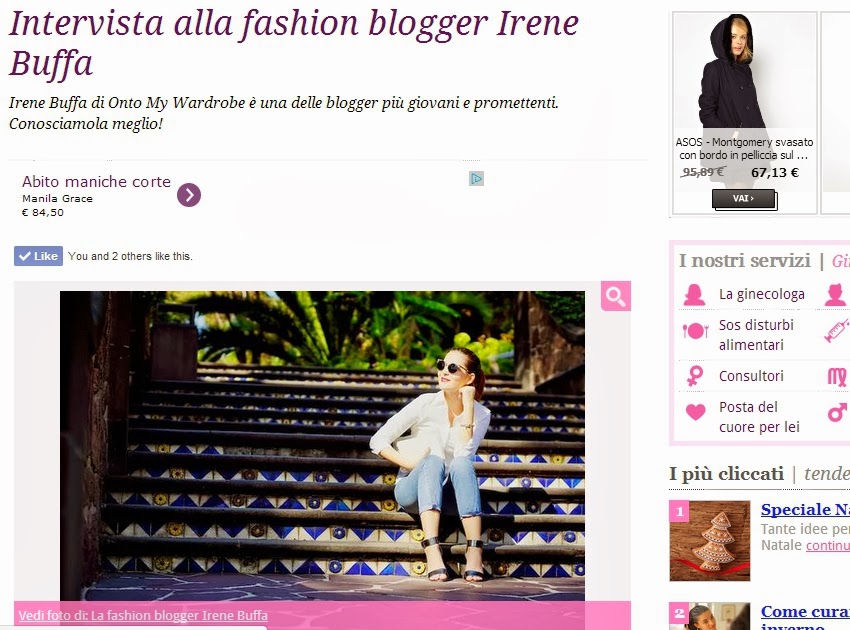Open Vedi foto di: La fashion blogger link
Viewport: 850px width, 630px height.
click(143, 615)
